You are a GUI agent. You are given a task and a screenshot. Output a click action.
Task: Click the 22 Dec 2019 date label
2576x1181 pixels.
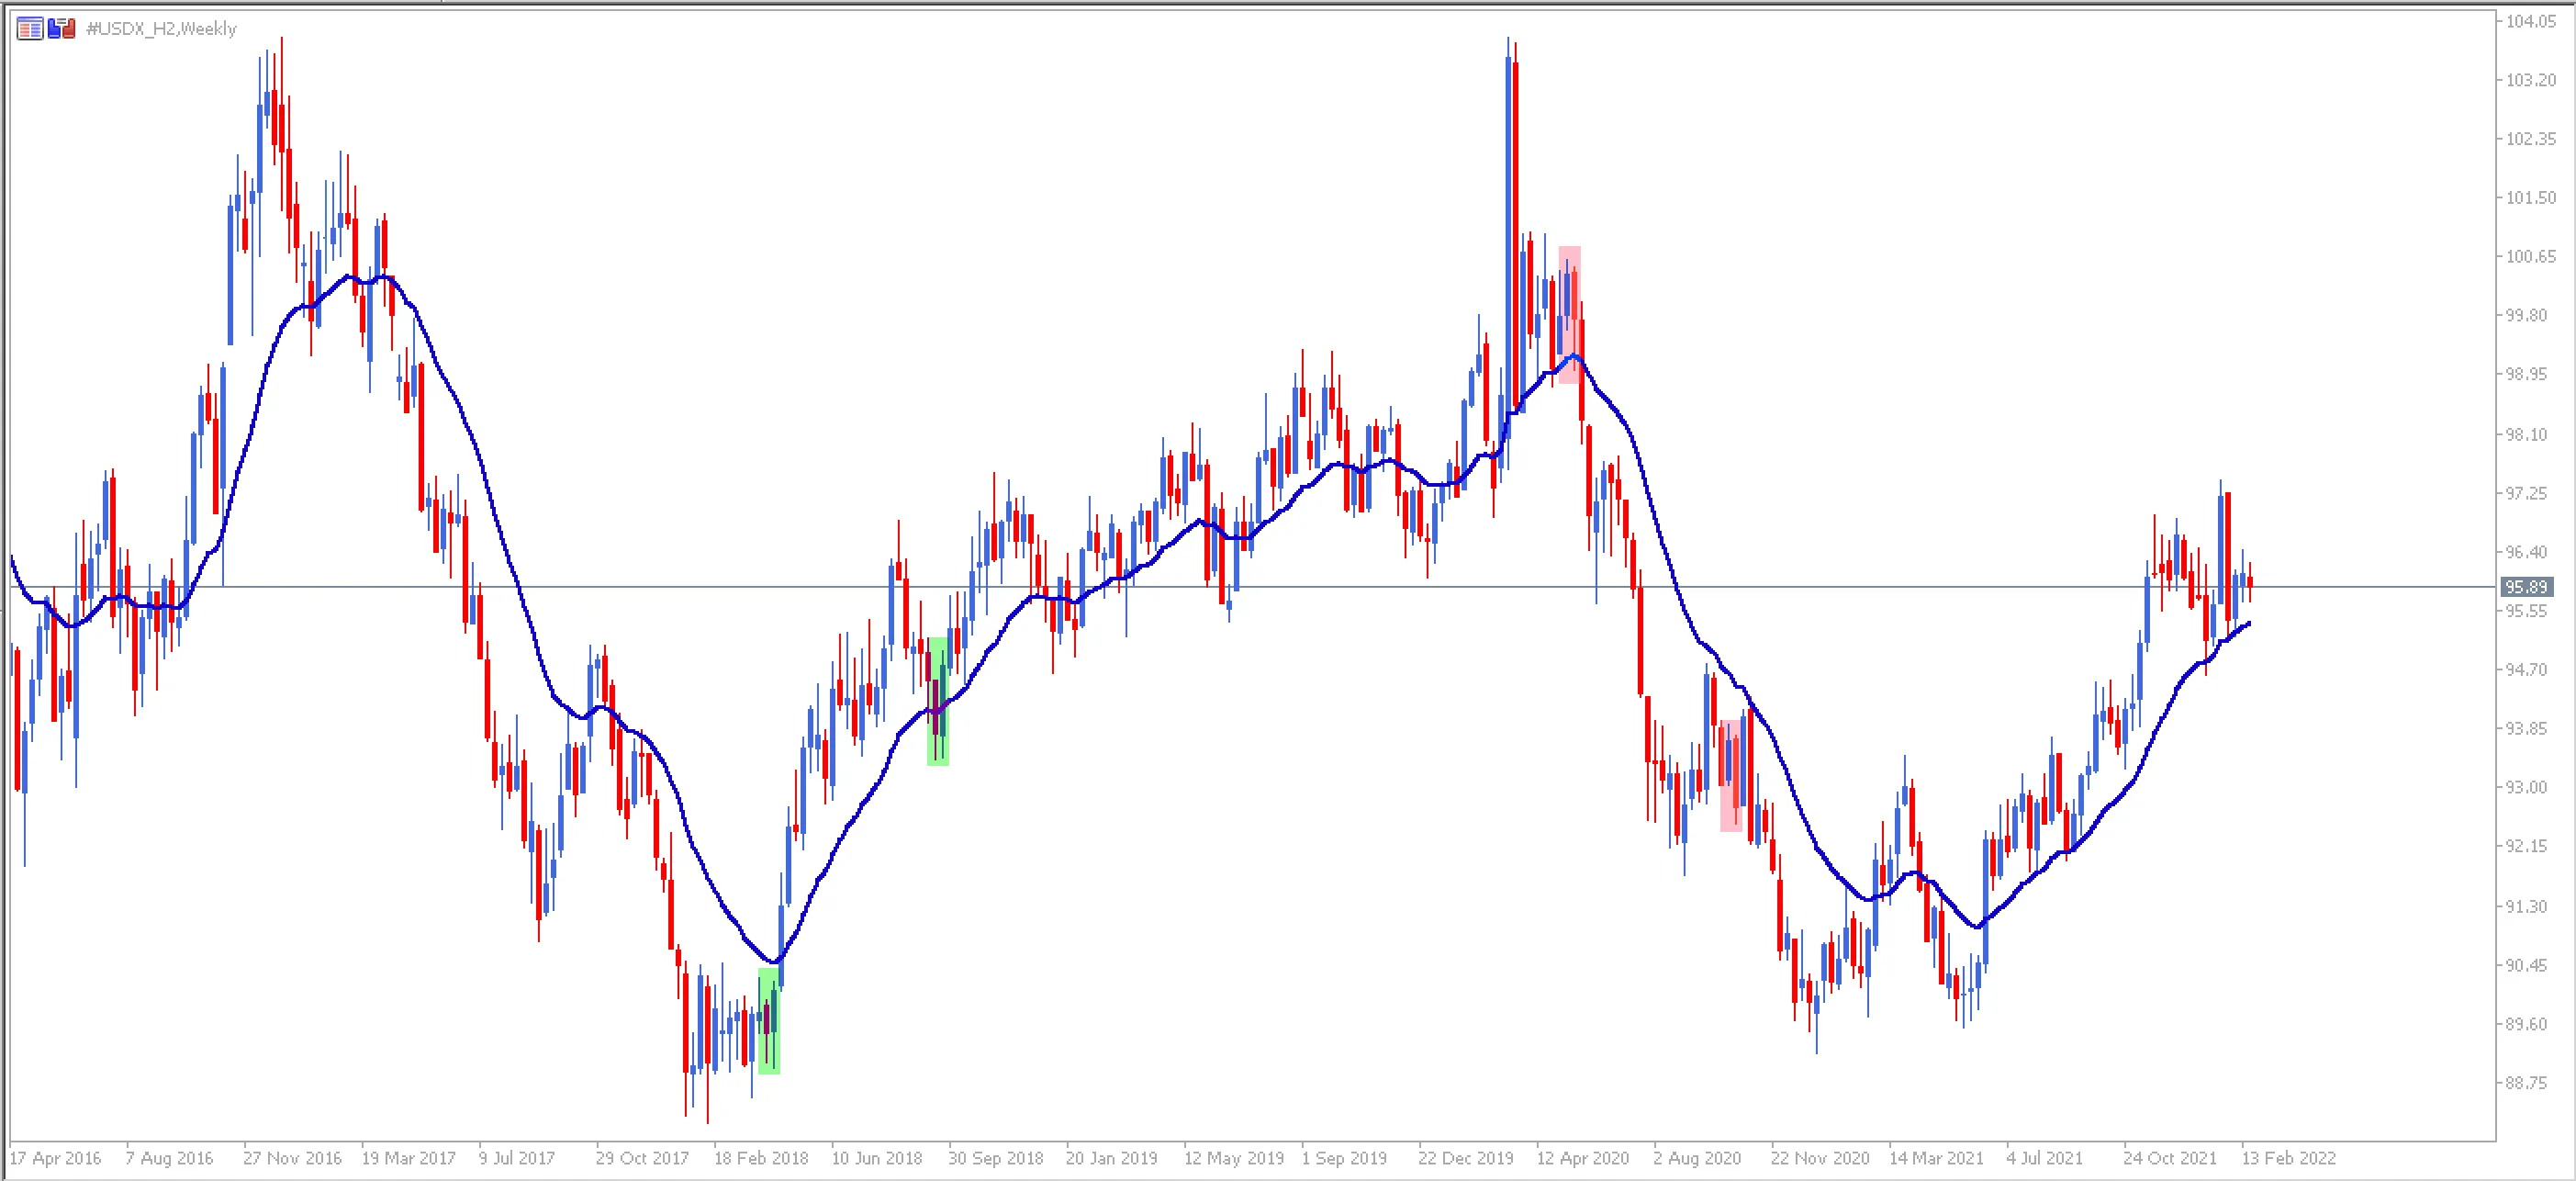point(1466,1158)
